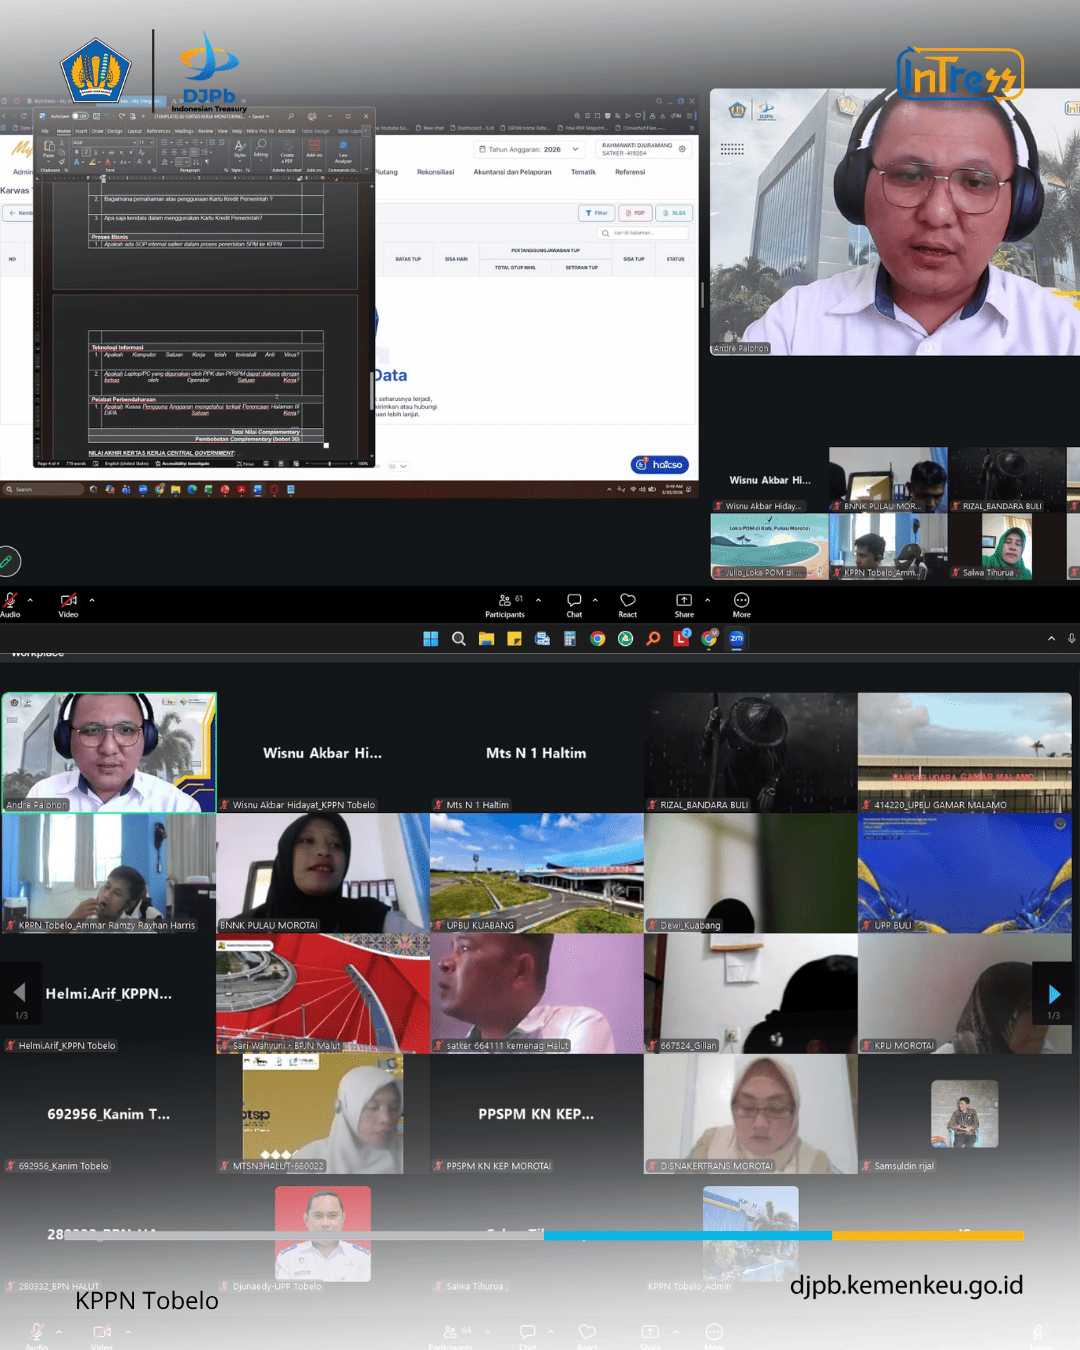Open Google Chrome from the taskbar

[x=597, y=639]
